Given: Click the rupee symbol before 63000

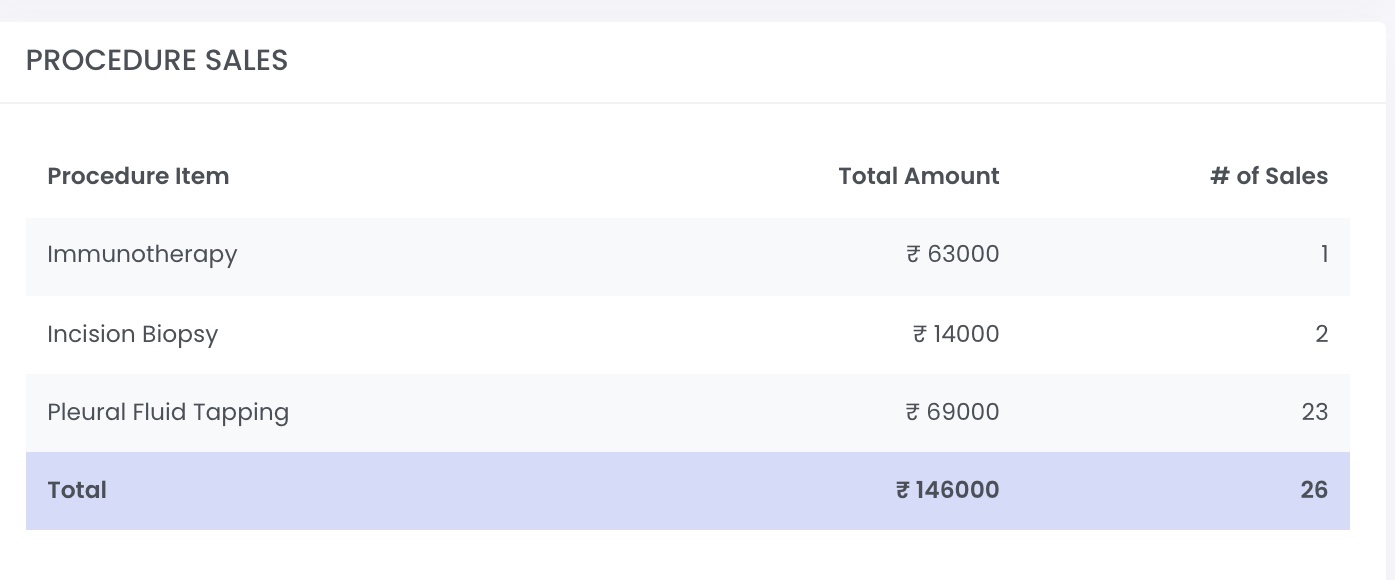Looking at the screenshot, I should coord(913,254).
